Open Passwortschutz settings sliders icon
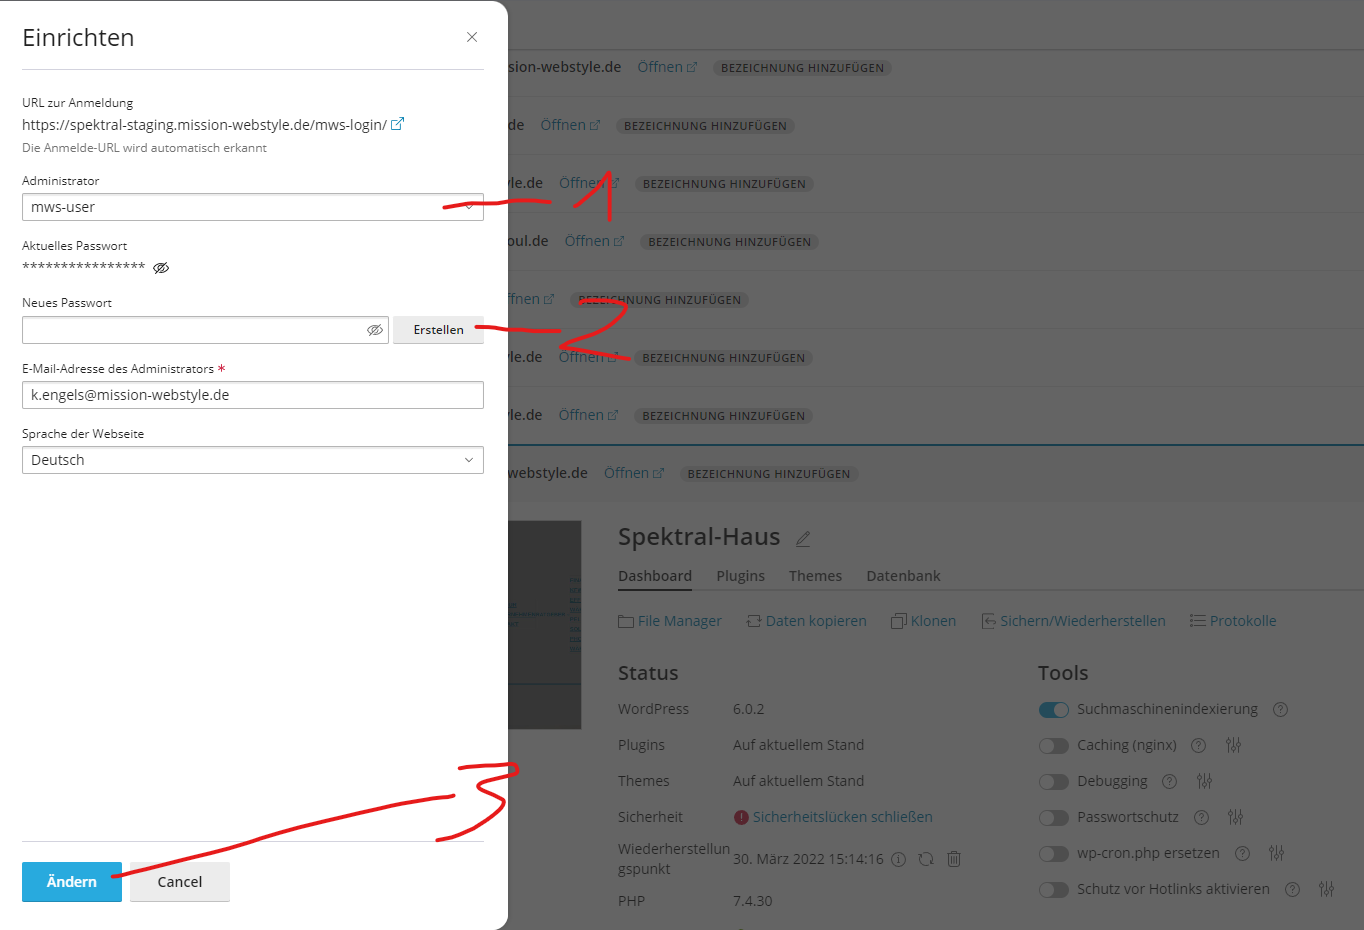1364x930 pixels. (1235, 817)
